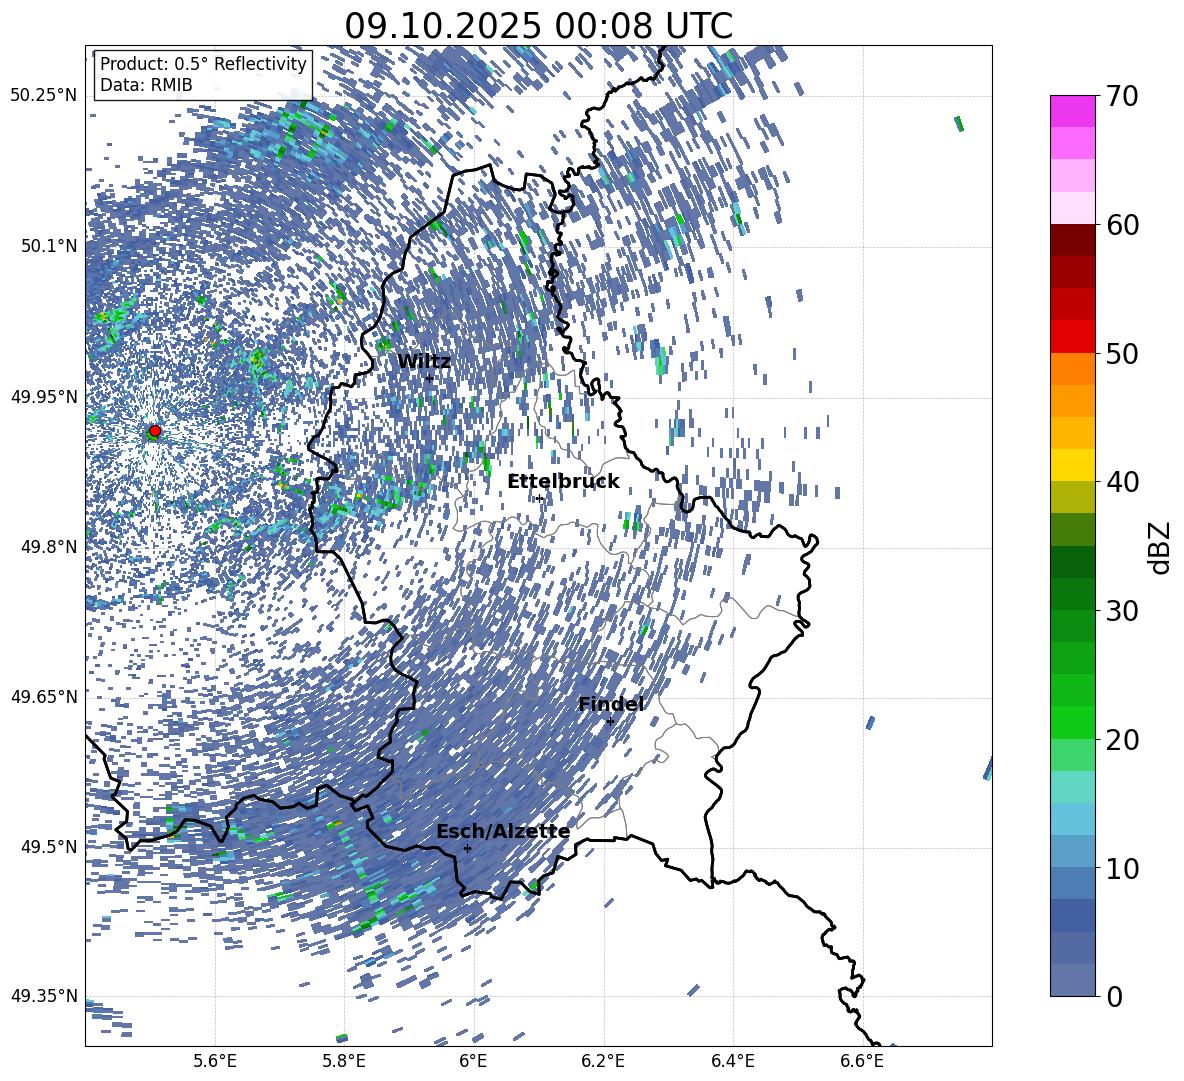Viewport: 1184px width, 1081px height.
Task: Click the 49.8°N latitude tick label
Action: pyautogui.click(x=48, y=547)
